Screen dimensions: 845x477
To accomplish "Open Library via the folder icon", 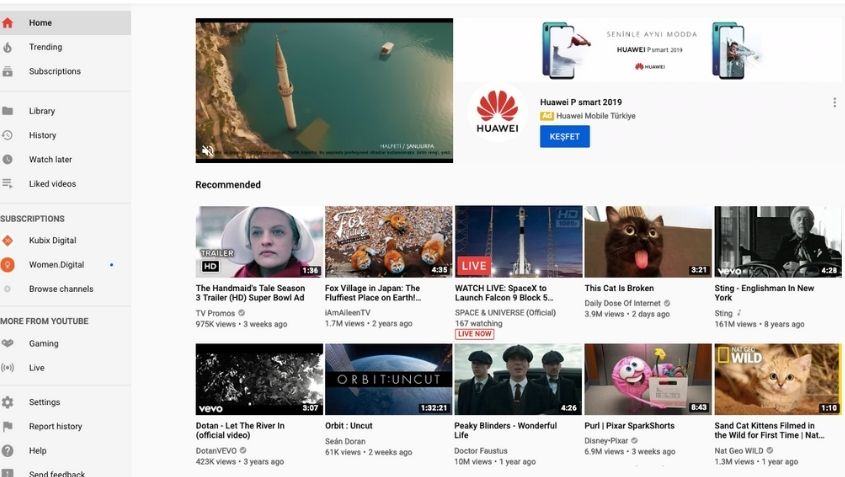I will click(8, 111).
